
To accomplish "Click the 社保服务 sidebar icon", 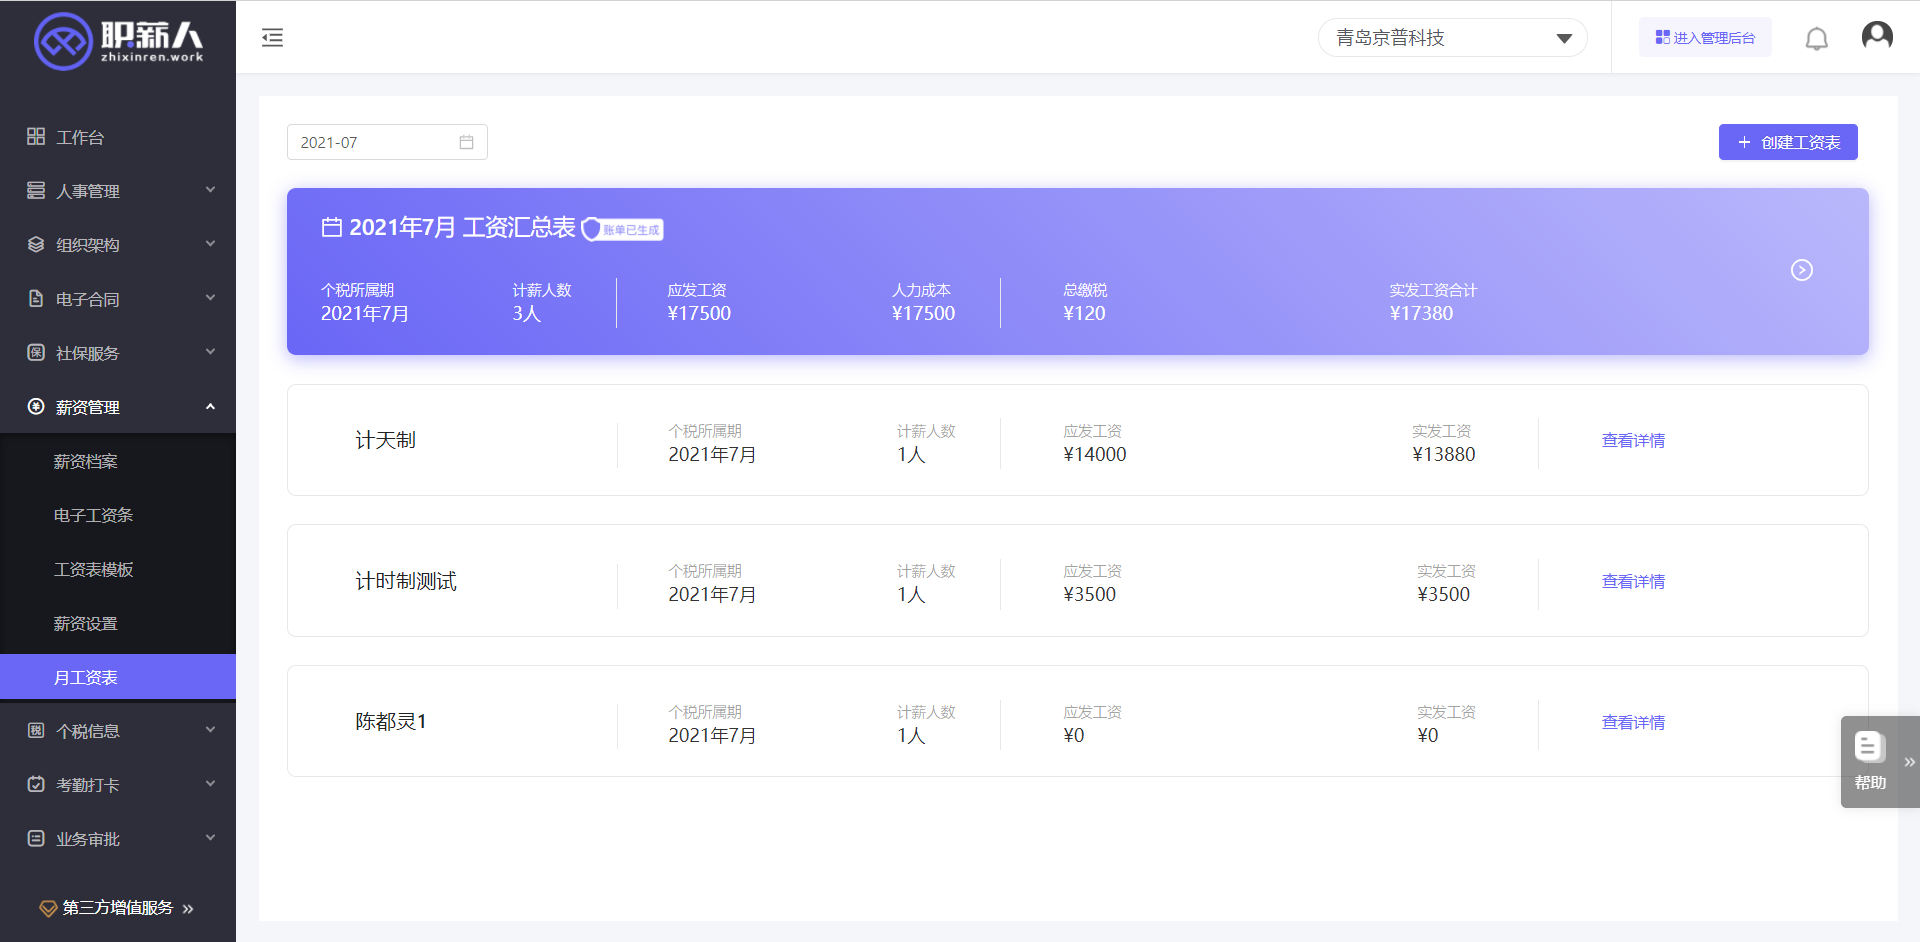I will (36, 352).
